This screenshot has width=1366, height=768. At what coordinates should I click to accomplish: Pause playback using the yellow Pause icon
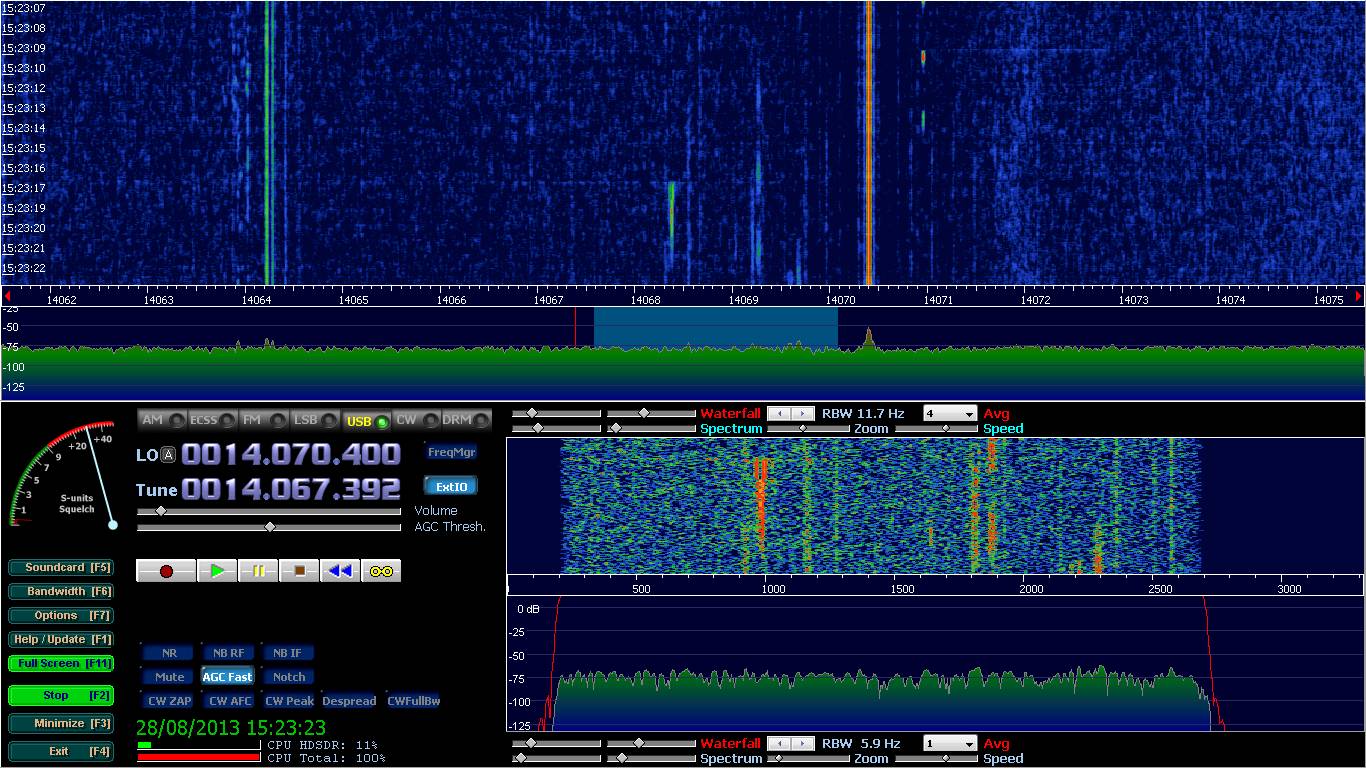258,570
